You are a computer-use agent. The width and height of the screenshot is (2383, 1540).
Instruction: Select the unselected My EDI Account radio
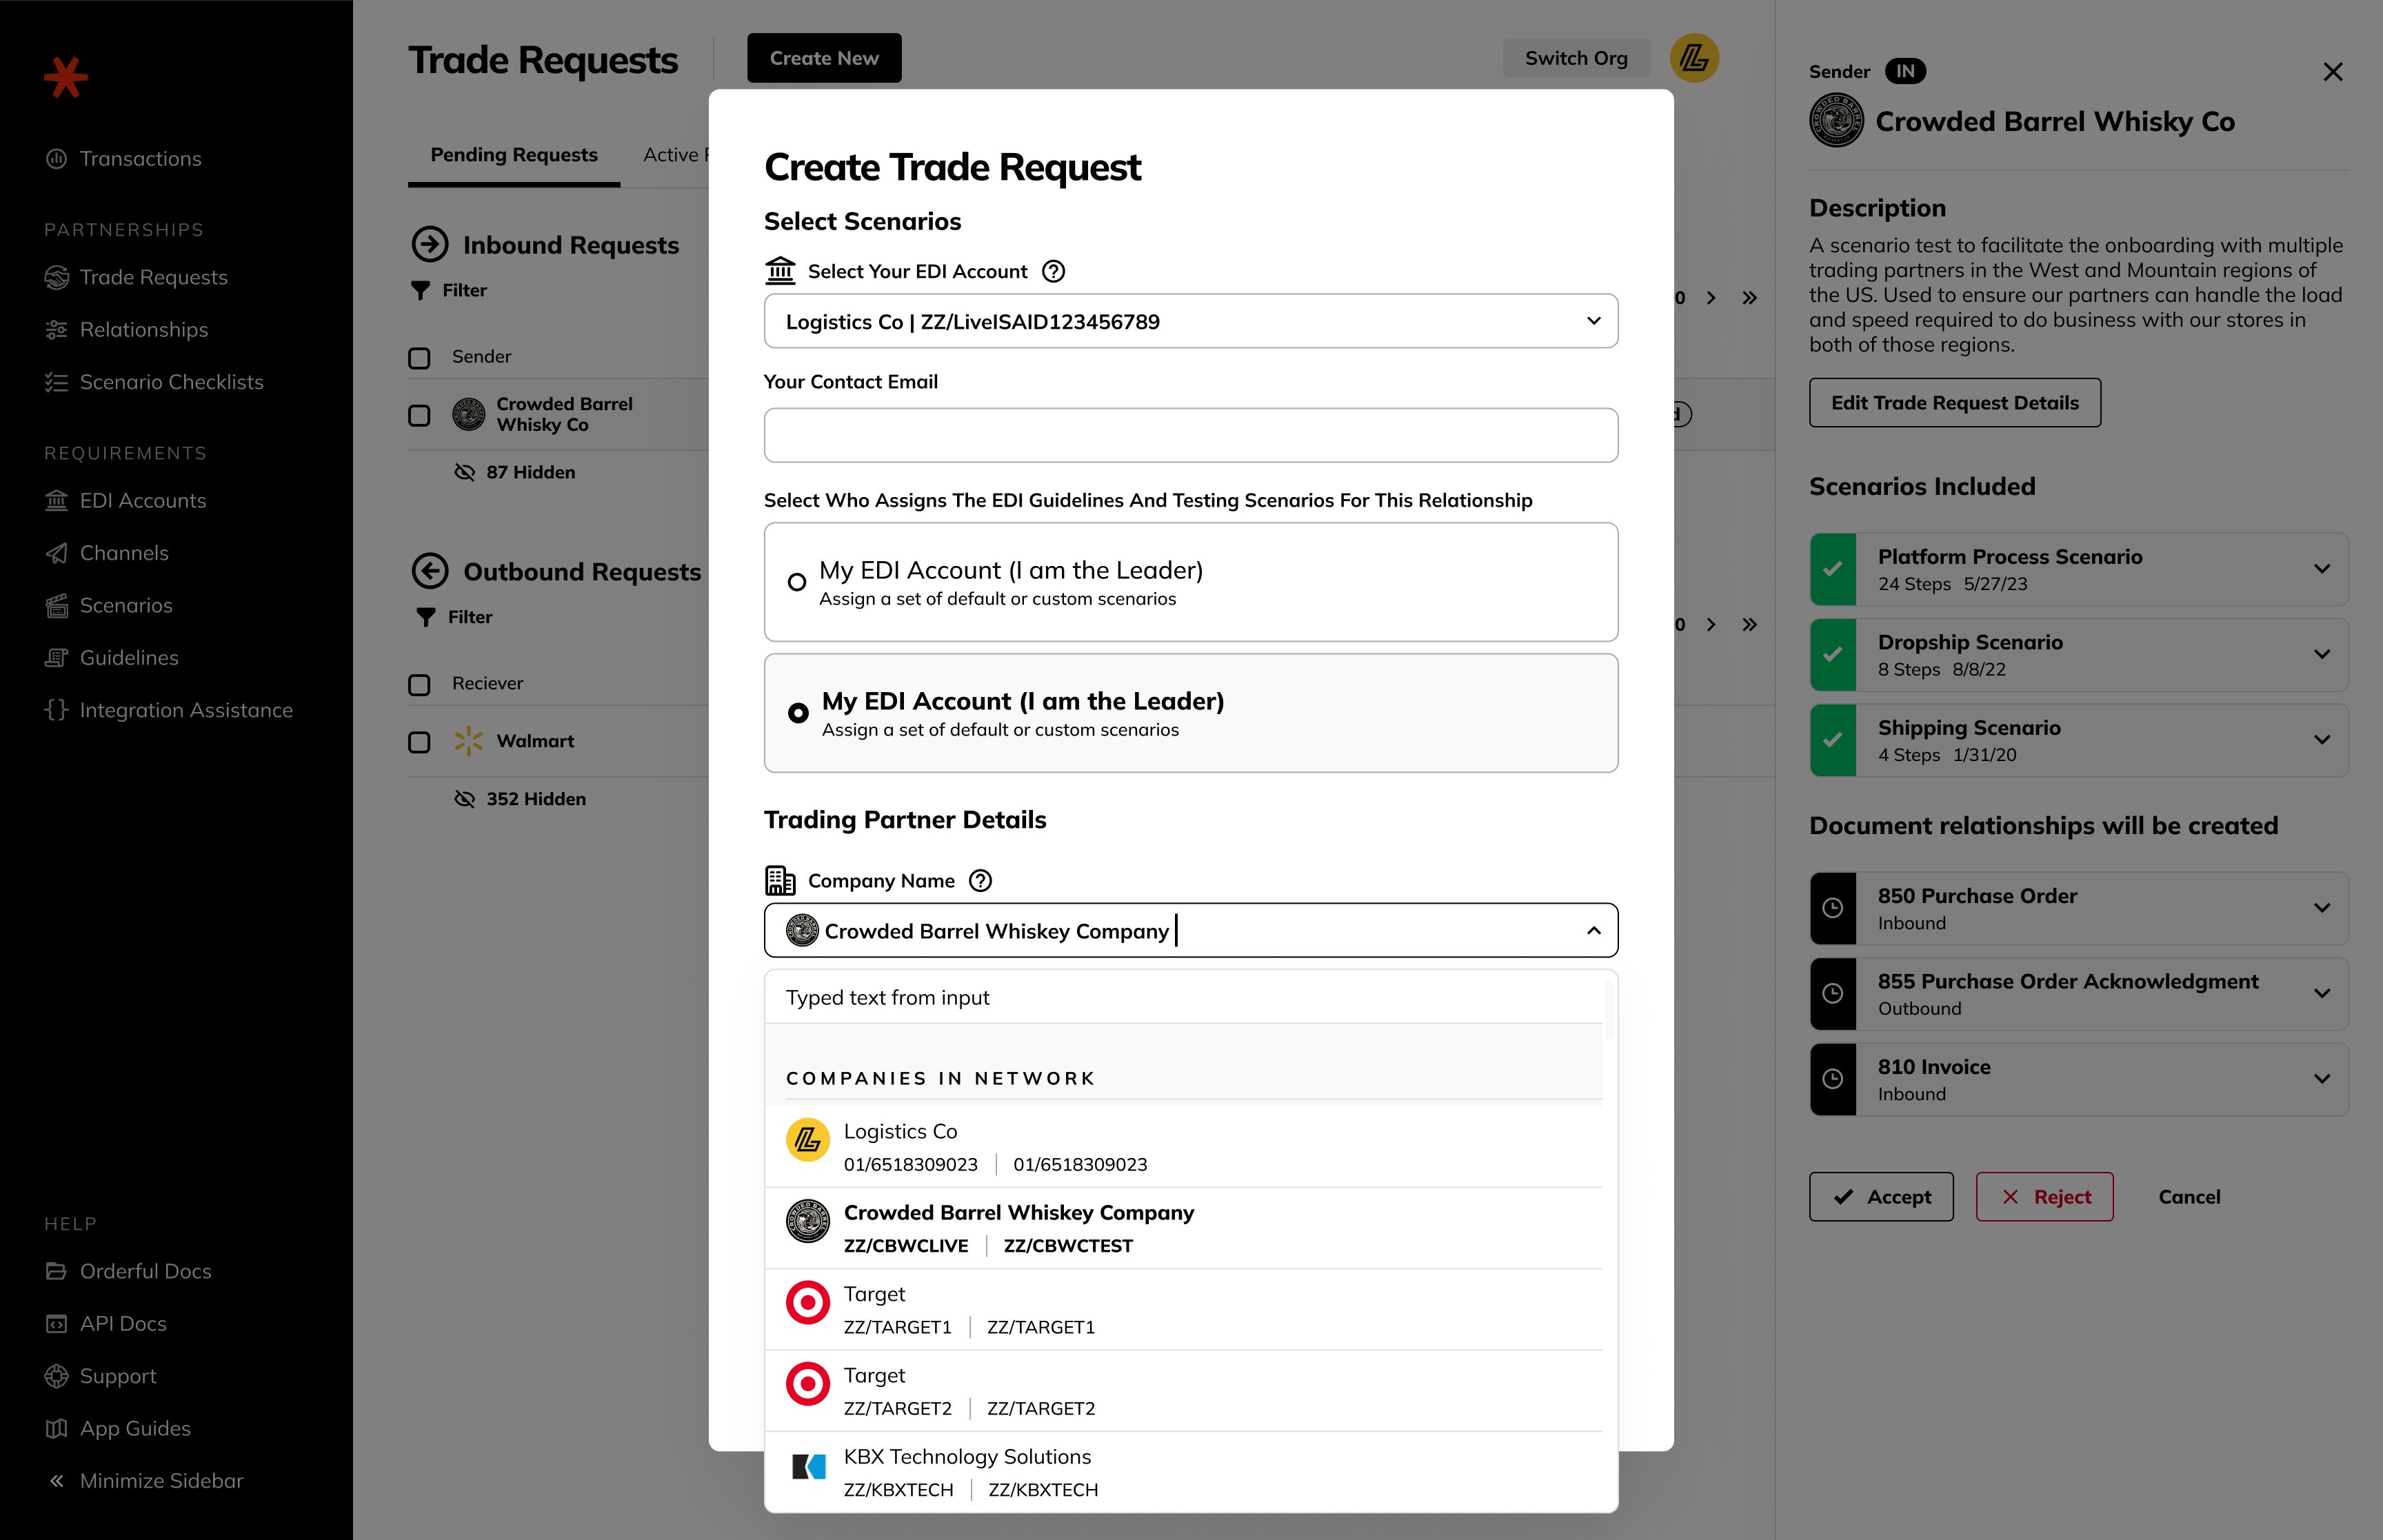click(x=797, y=582)
